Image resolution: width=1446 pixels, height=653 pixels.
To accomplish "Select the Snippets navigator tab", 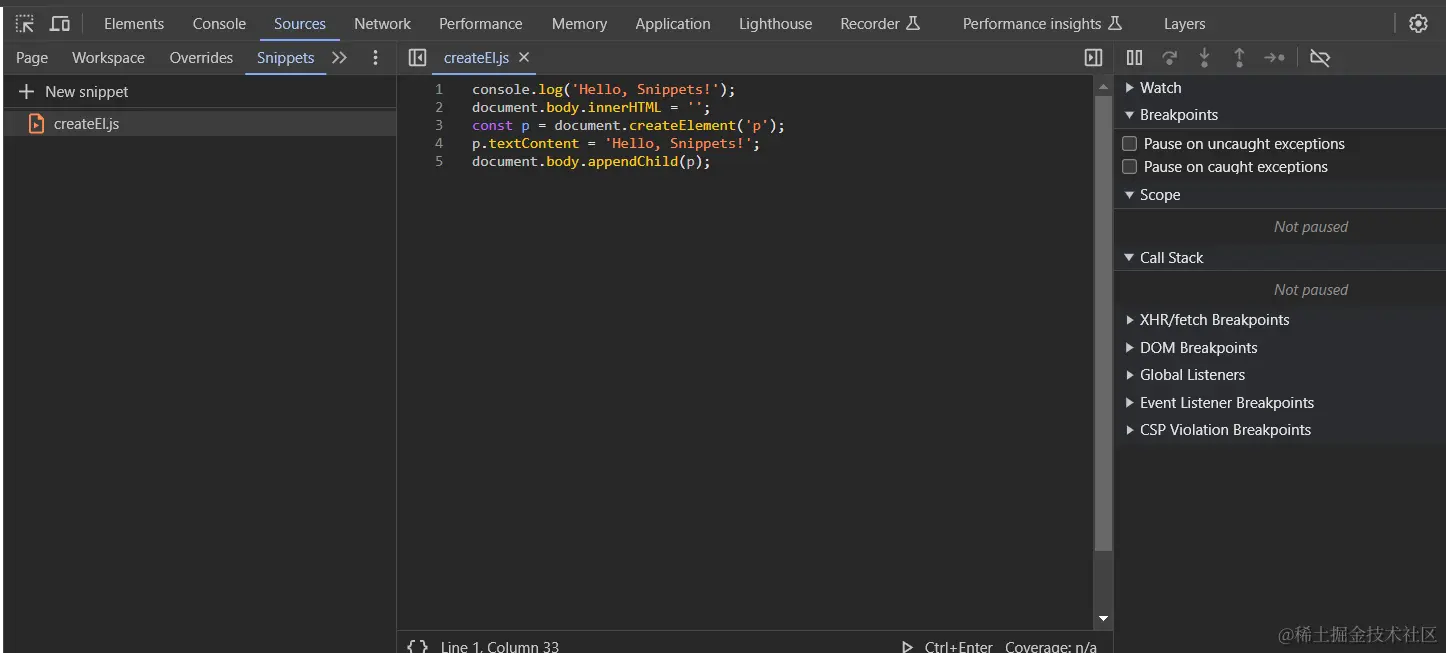I will tap(285, 58).
